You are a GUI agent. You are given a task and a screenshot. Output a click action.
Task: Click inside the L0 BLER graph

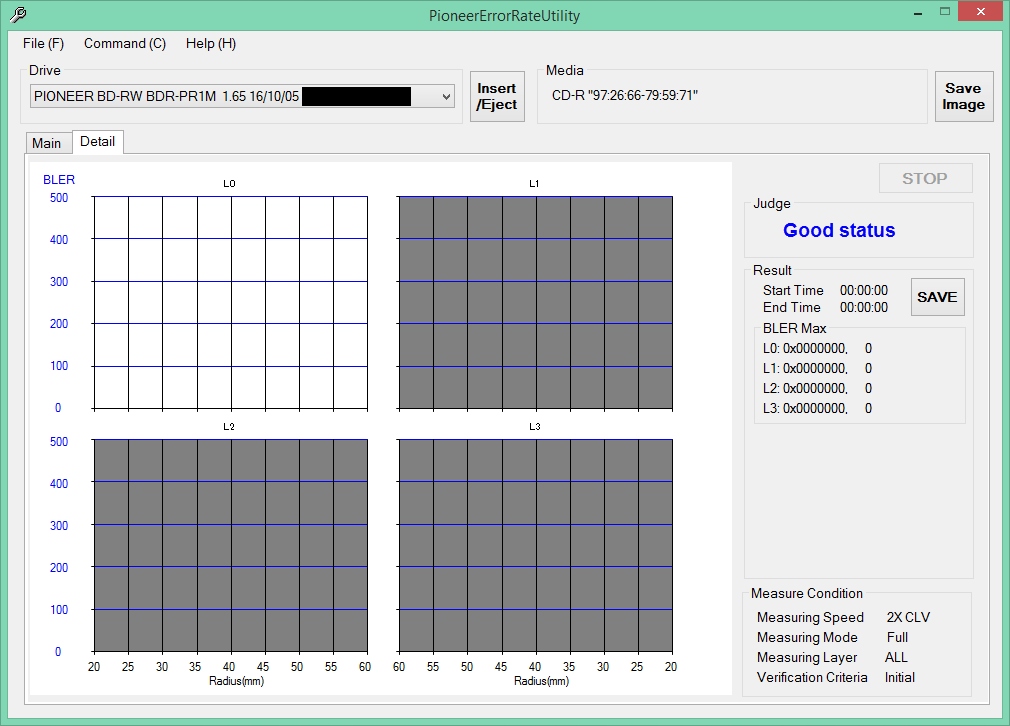point(230,302)
